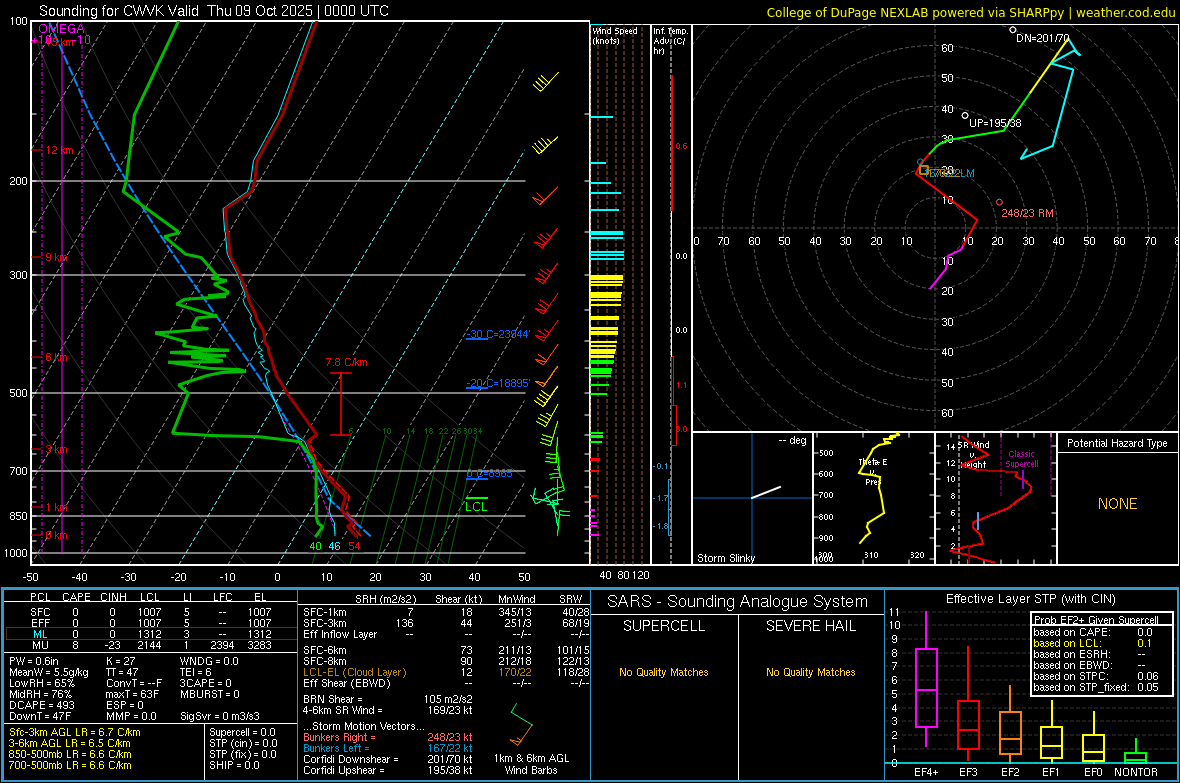
Task: Click the magenta EF4+ box plot
Action: (x=926, y=679)
